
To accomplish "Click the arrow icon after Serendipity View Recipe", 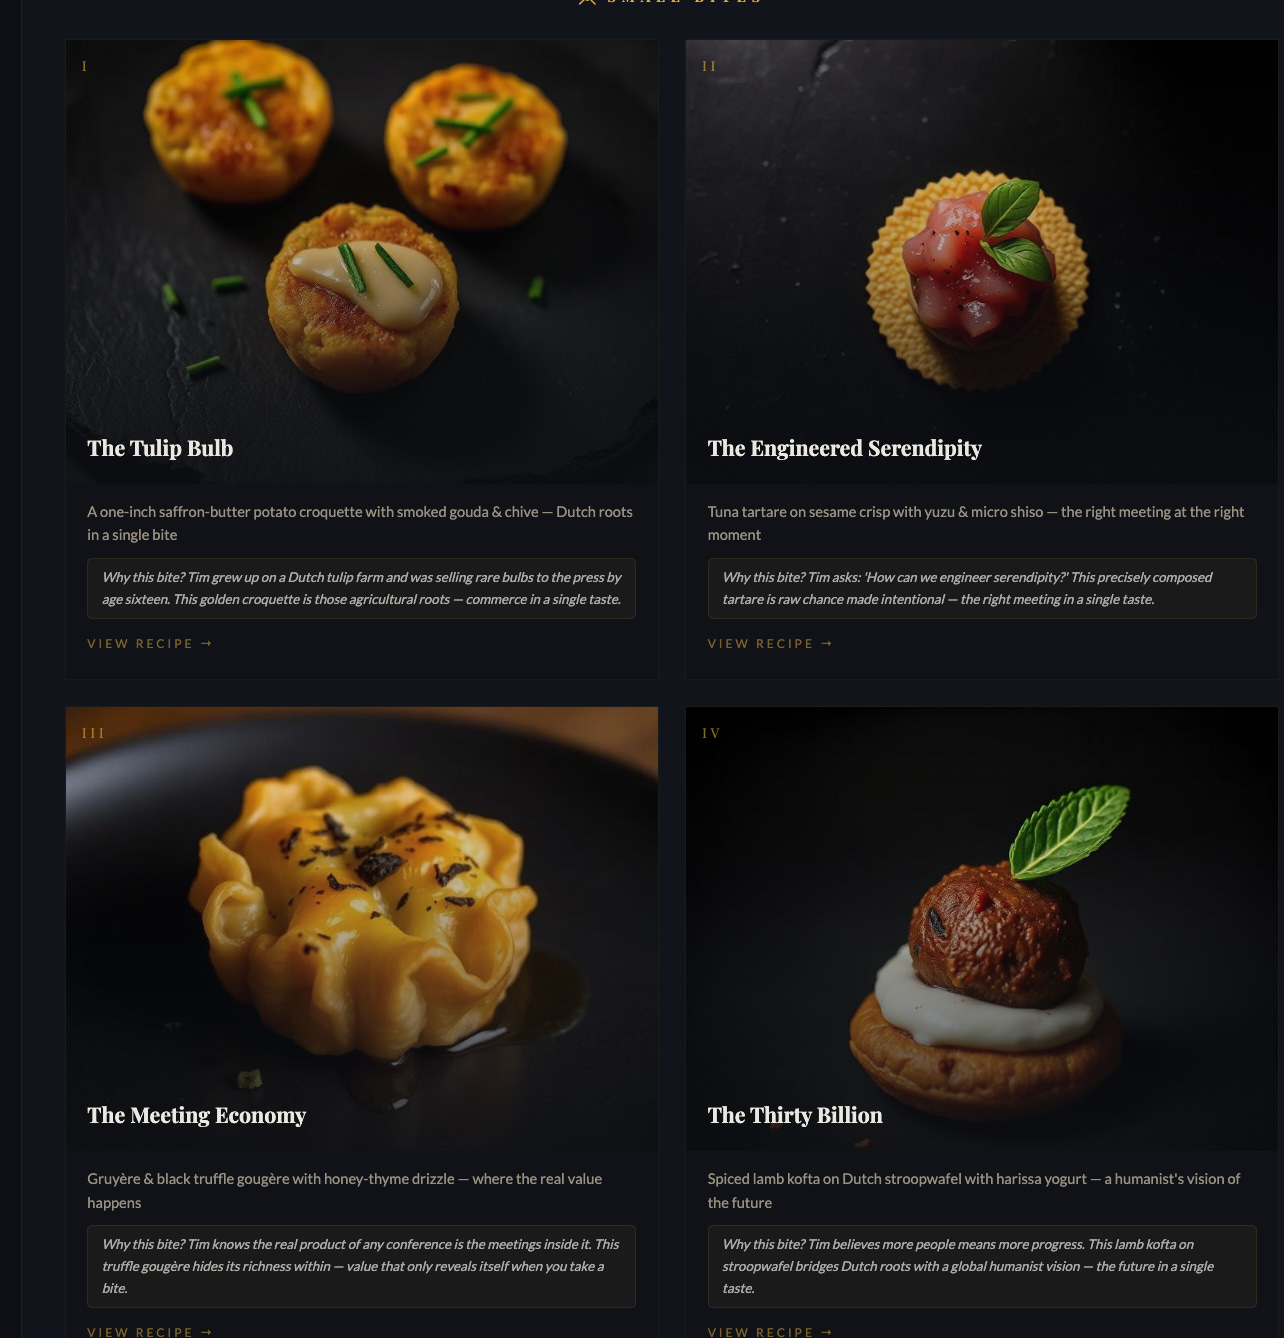I will tap(827, 643).
